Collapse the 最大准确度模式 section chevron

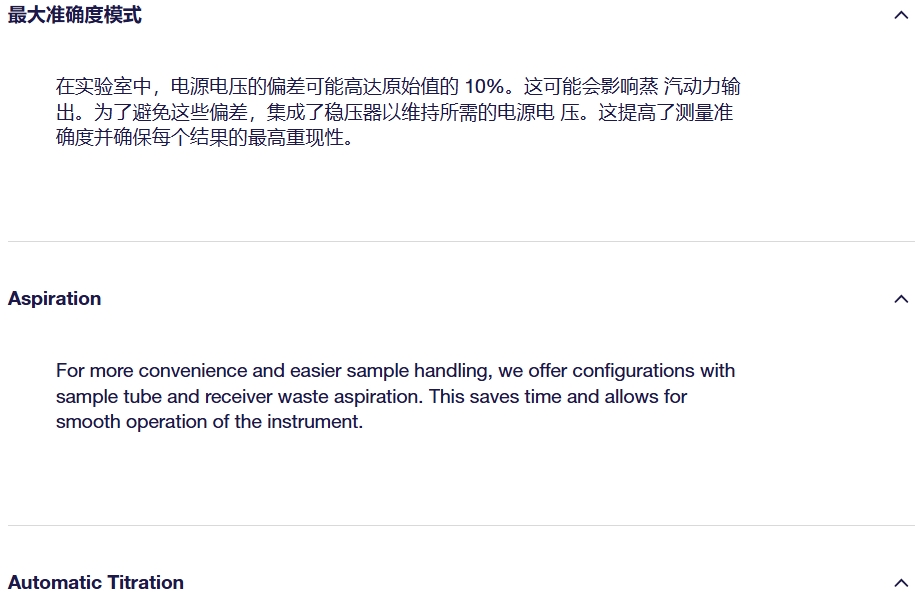coord(900,15)
